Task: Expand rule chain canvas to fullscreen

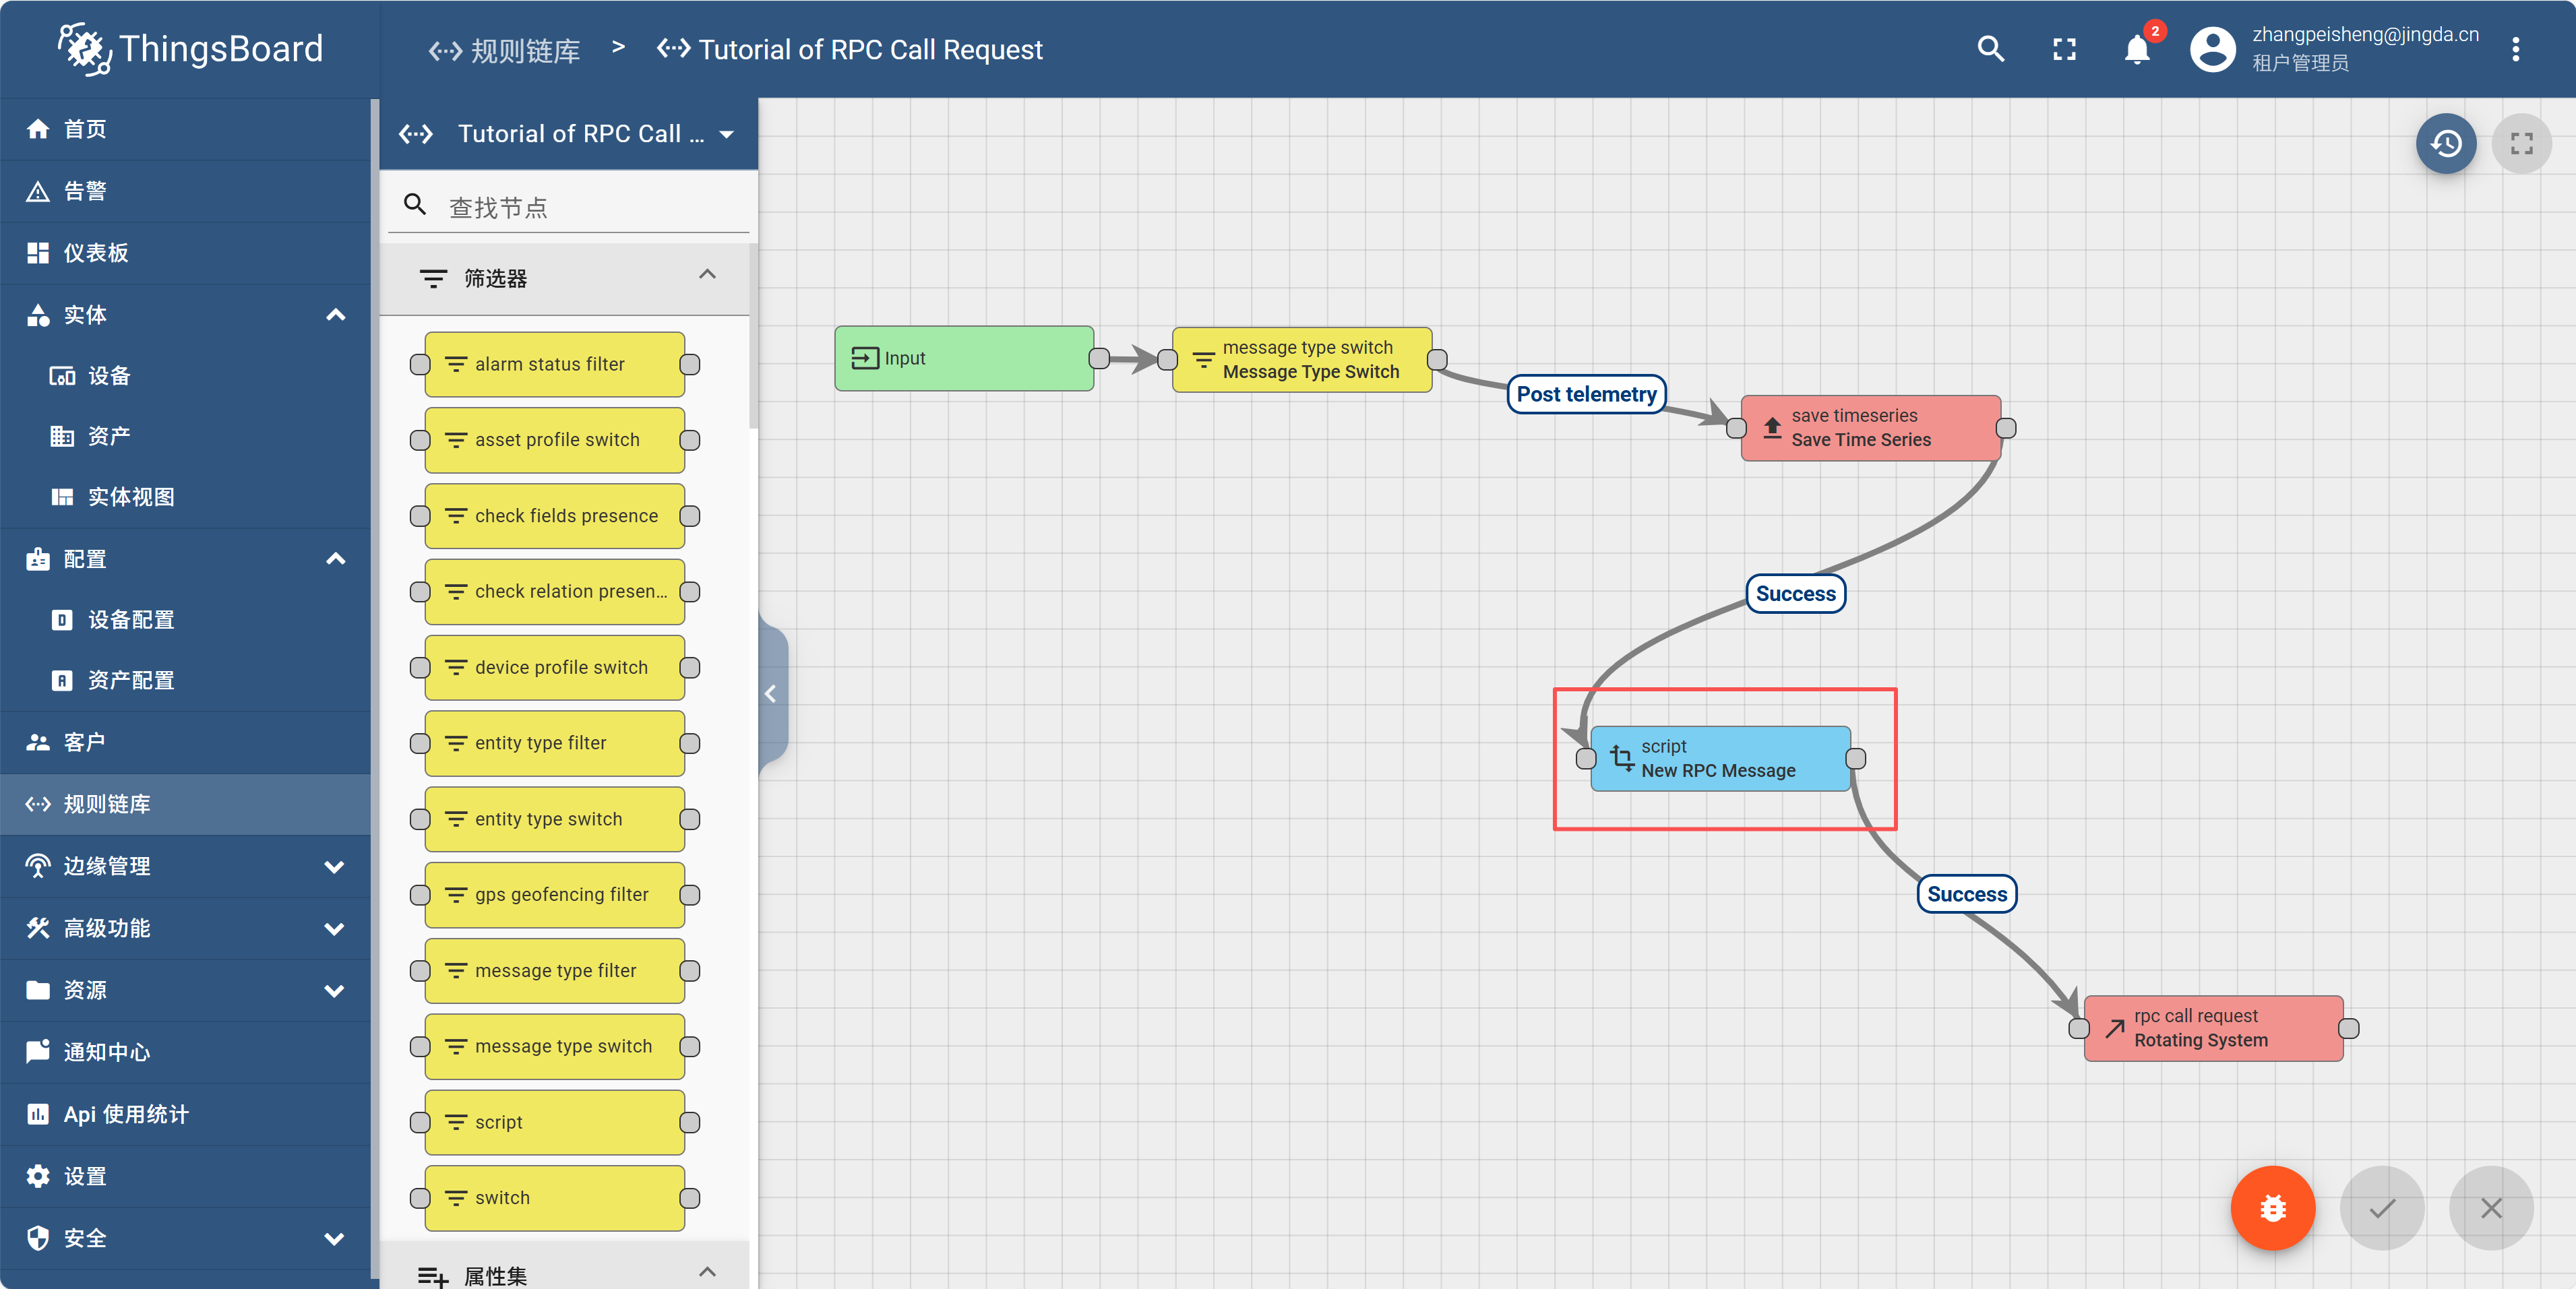Action: tap(2521, 144)
